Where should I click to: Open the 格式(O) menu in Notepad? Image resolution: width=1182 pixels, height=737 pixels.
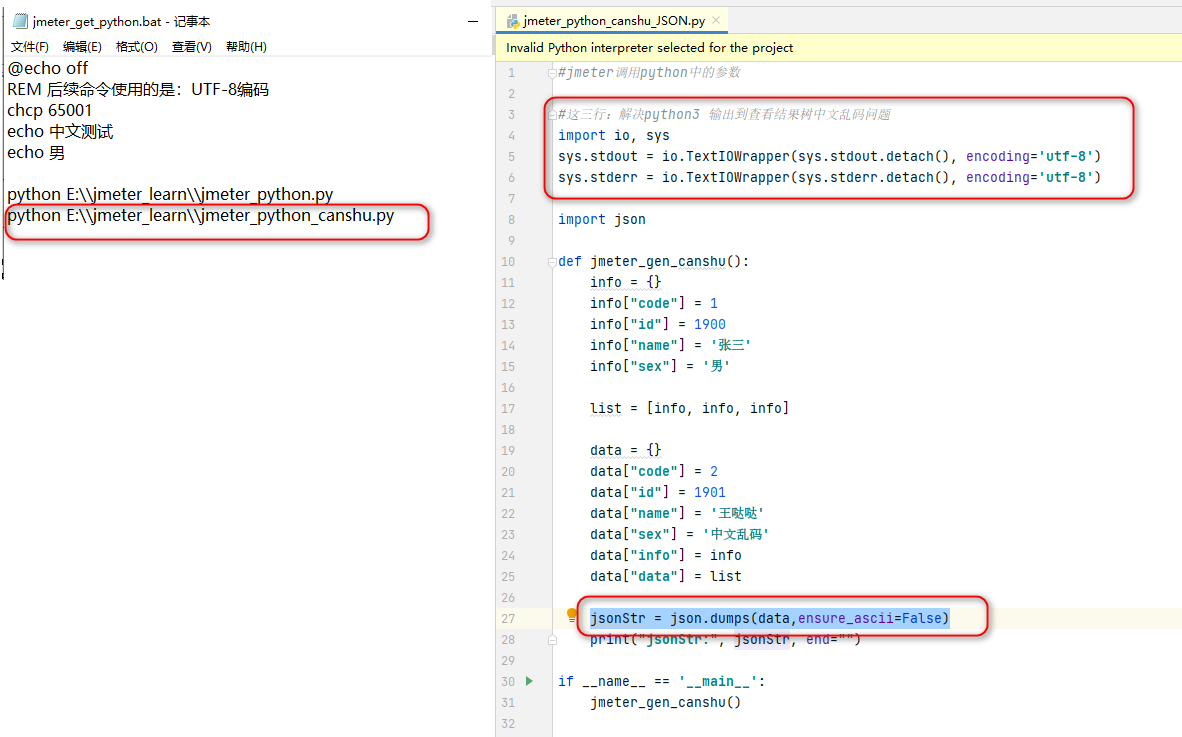click(137, 46)
